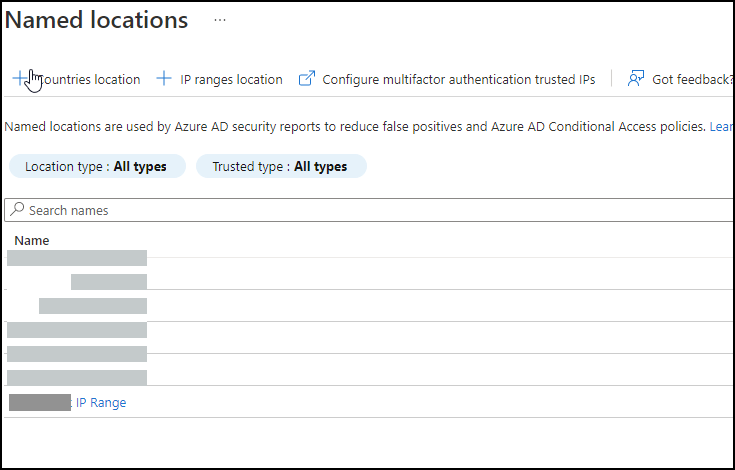Open the Trusted type filter
Image resolution: width=735 pixels, height=470 pixels.
coord(280,167)
